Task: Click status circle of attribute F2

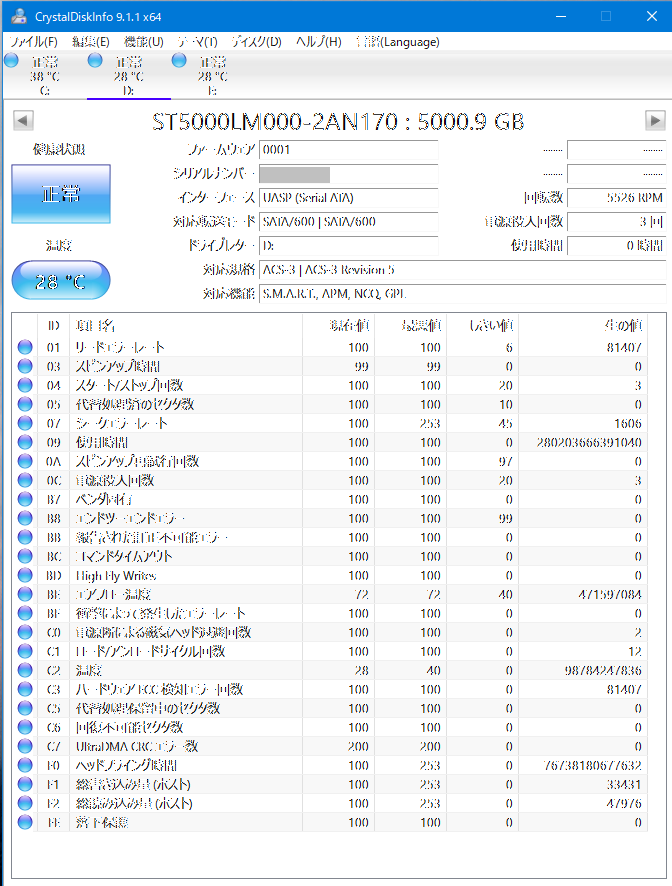Action: (25, 803)
